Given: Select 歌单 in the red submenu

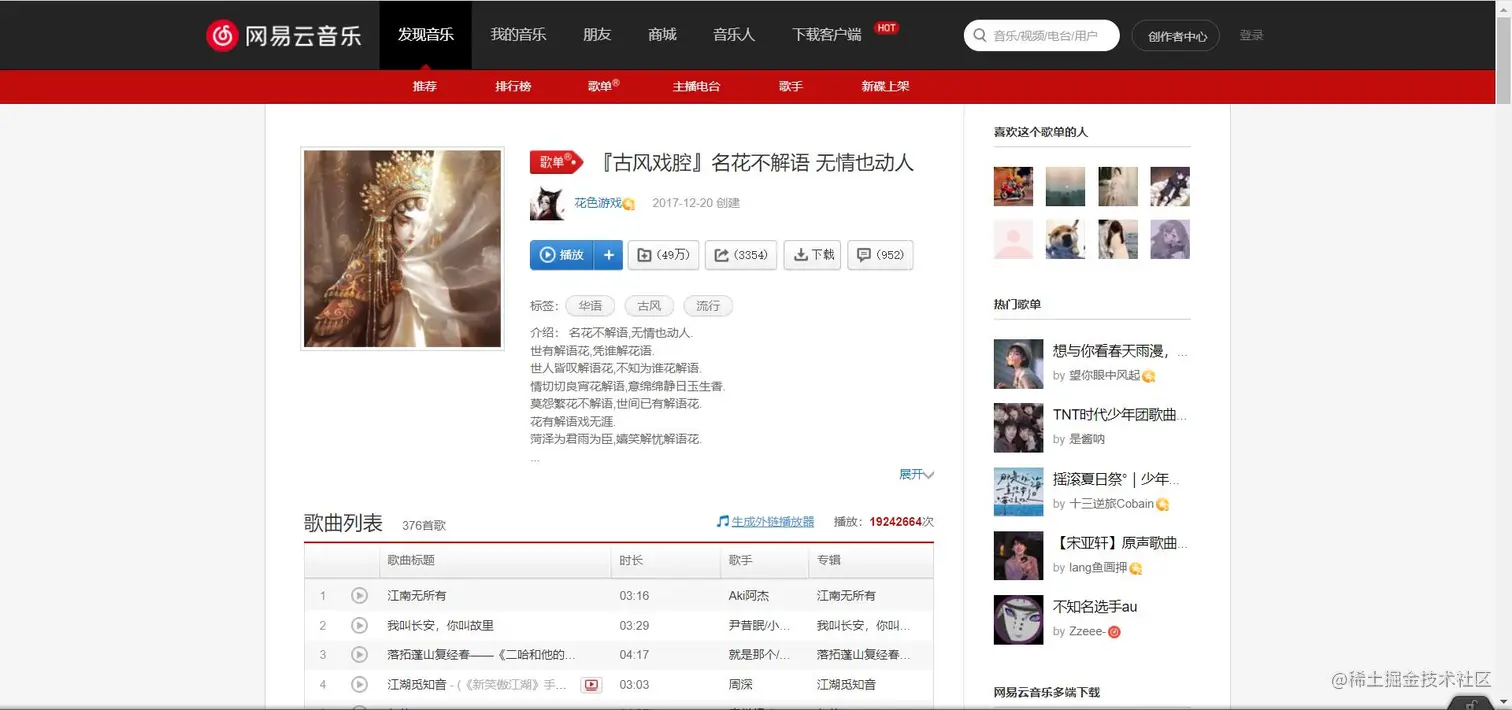Looking at the screenshot, I should click(603, 86).
